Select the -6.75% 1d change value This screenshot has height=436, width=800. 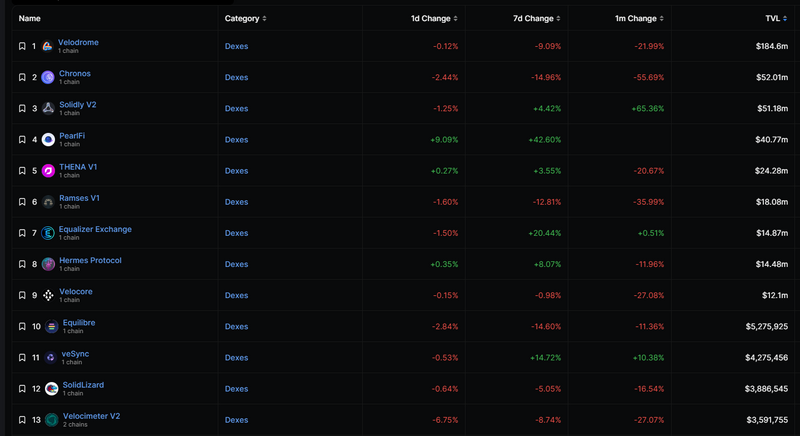coord(445,420)
